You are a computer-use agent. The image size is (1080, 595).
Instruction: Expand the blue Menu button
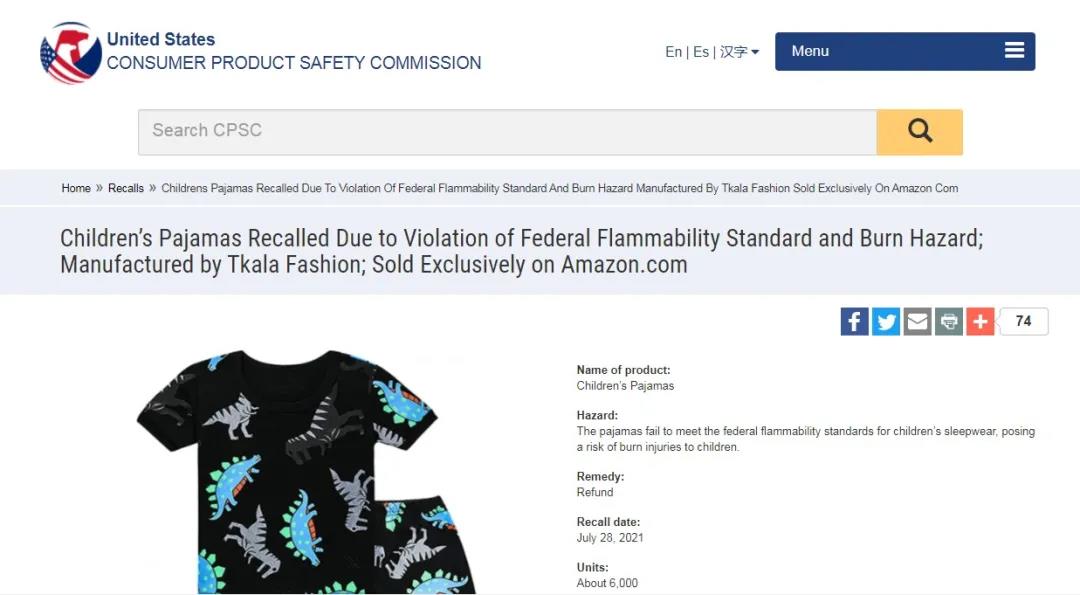(904, 51)
